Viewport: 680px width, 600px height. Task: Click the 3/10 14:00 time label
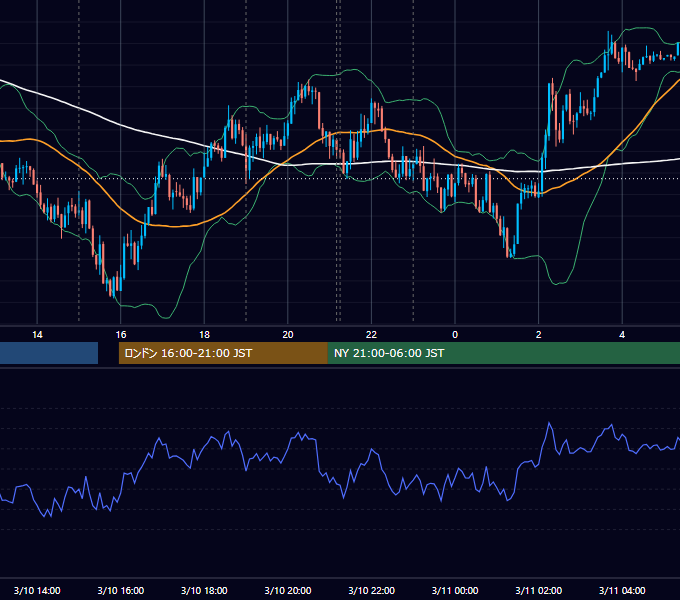[x=37, y=590]
